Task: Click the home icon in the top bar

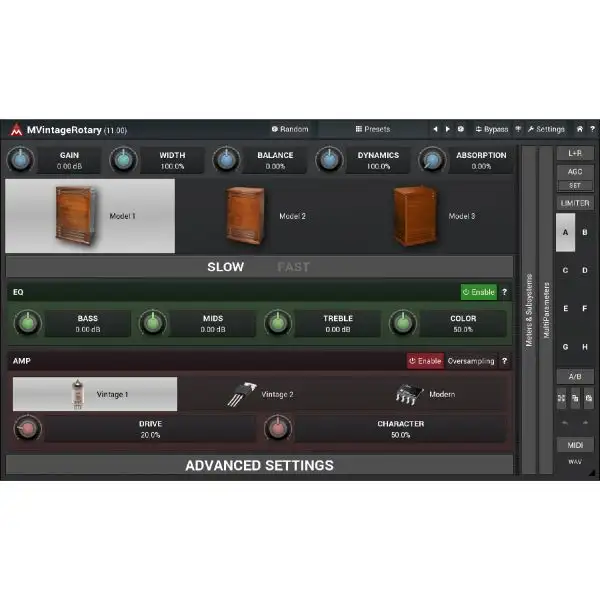Action: click(x=579, y=129)
